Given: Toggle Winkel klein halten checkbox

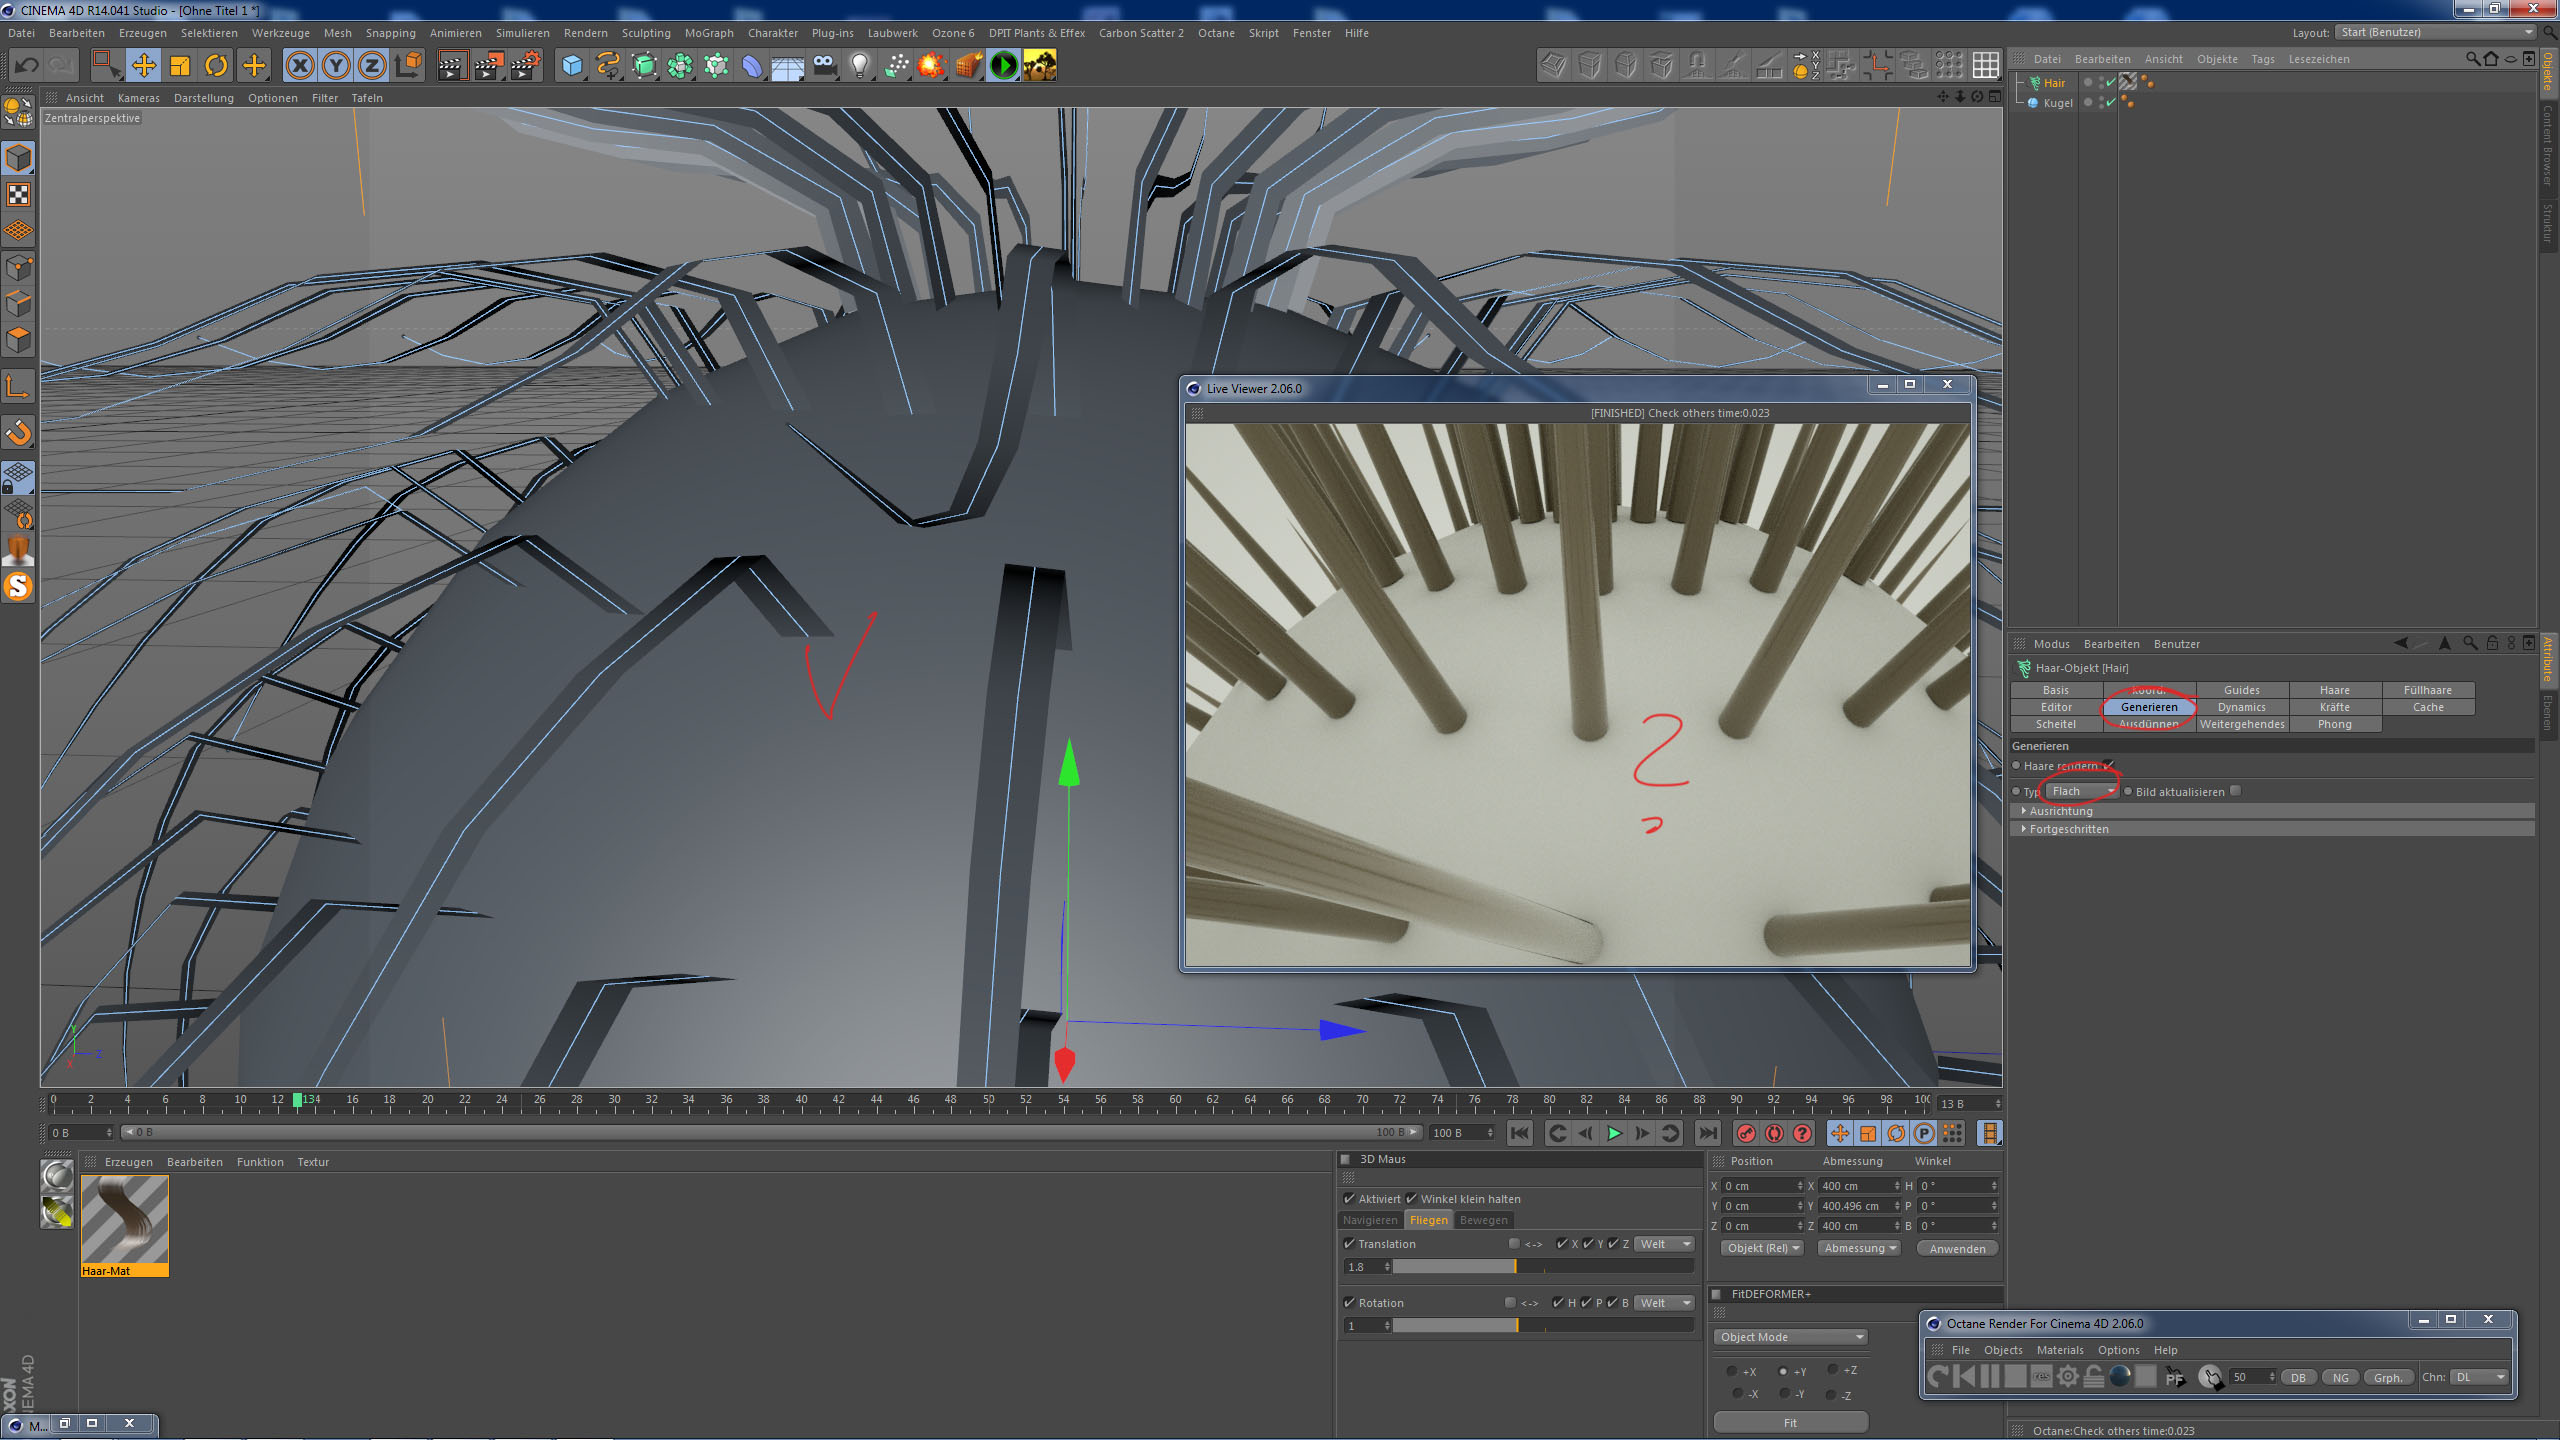Looking at the screenshot, I should 1411,1199.
